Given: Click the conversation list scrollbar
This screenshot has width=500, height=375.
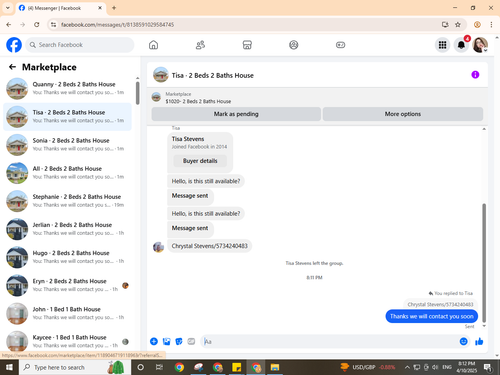Looking at the screenshot, I should [x=137, y=93].
